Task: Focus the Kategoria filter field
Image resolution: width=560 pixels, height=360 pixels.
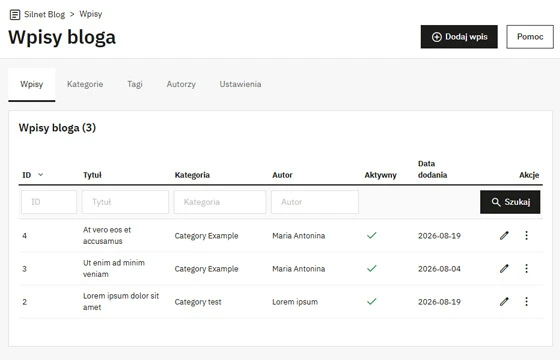Action: pos(220,202)
